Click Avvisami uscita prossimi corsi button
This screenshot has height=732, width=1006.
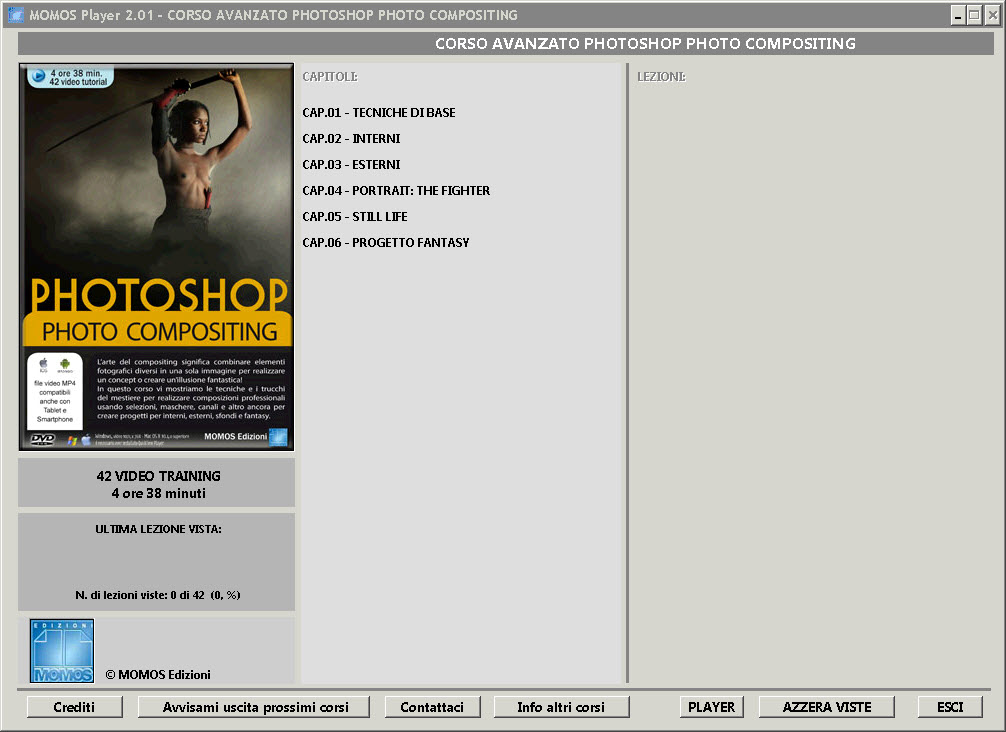click(254, 707)
